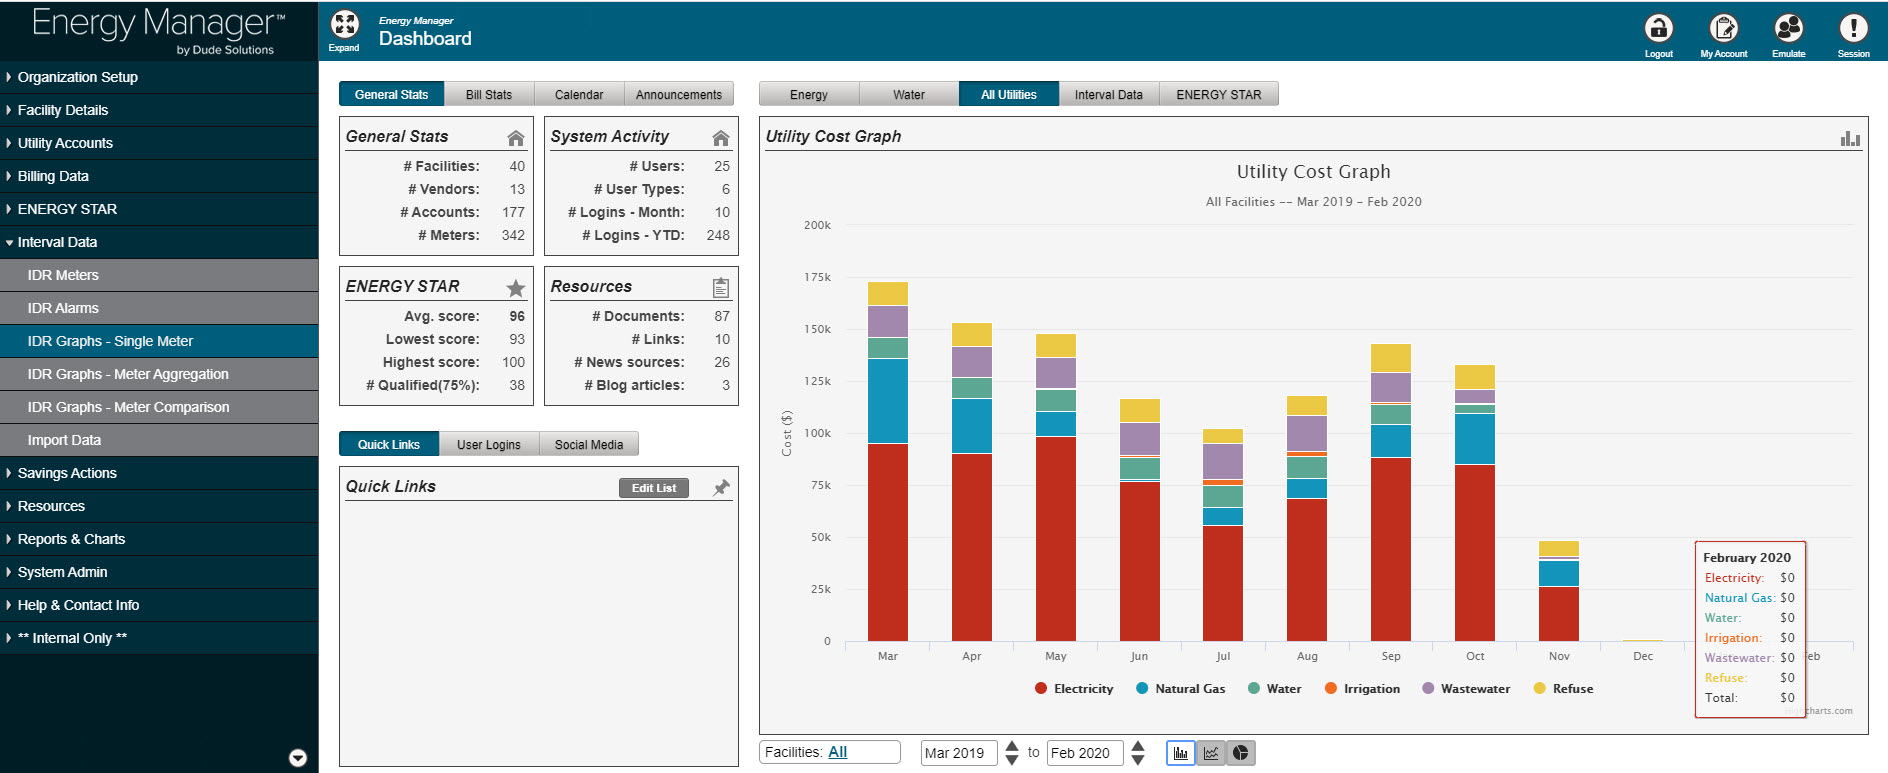Viewport: 1888px width, 773px height.
Task: Expand Internal Only menu
Action: [x=159, y=638]
